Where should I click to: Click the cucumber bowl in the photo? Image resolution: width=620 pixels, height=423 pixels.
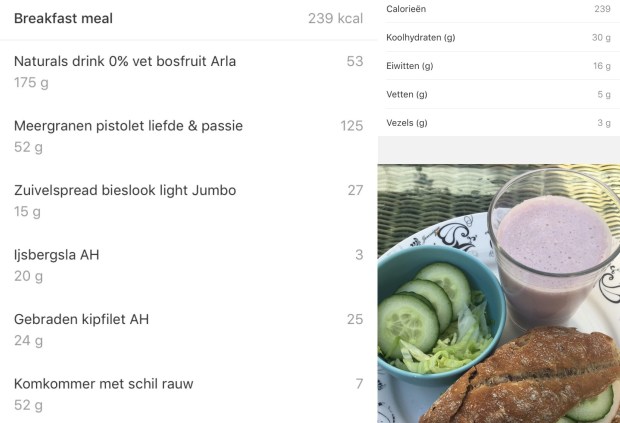pyautogui.click(x=437, y=314)
